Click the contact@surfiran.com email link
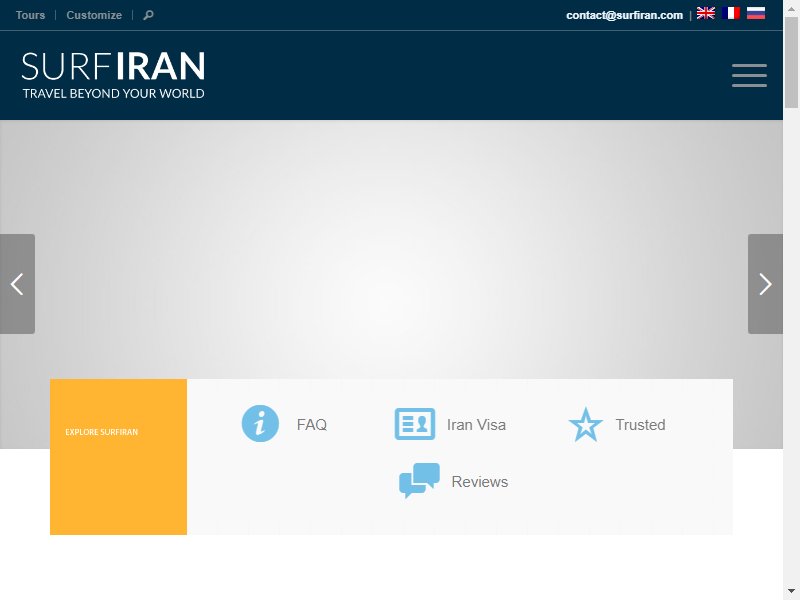The width and height of the screenshot is (800, 600). point(624,15)
